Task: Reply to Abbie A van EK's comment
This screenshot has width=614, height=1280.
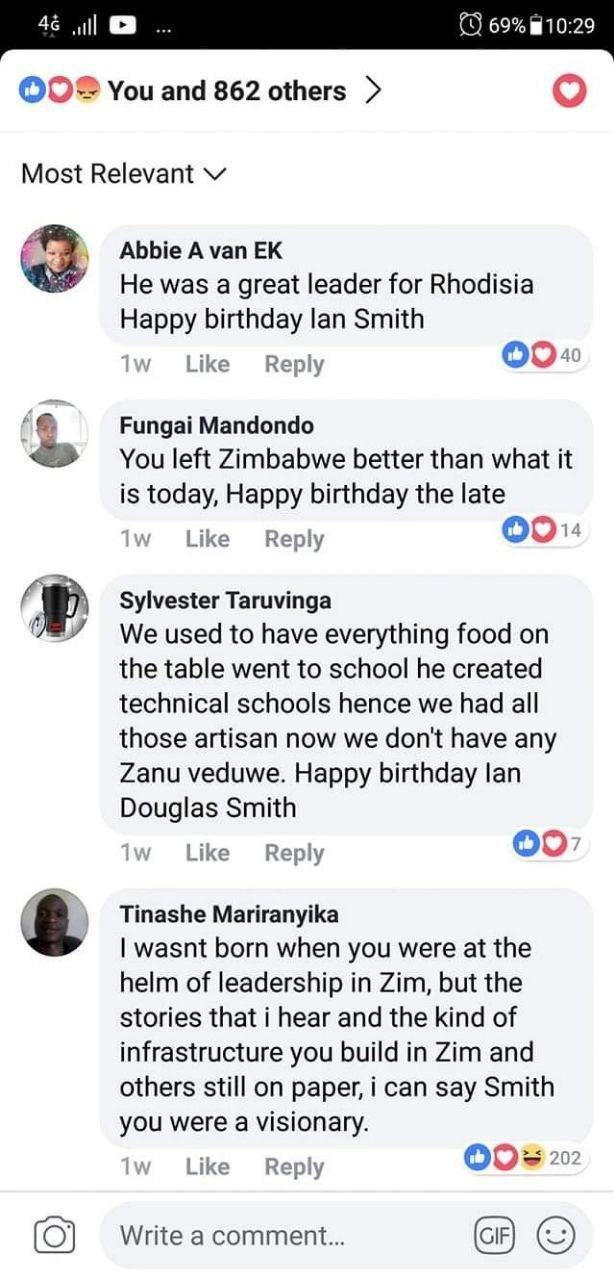Action: [294, 364]
